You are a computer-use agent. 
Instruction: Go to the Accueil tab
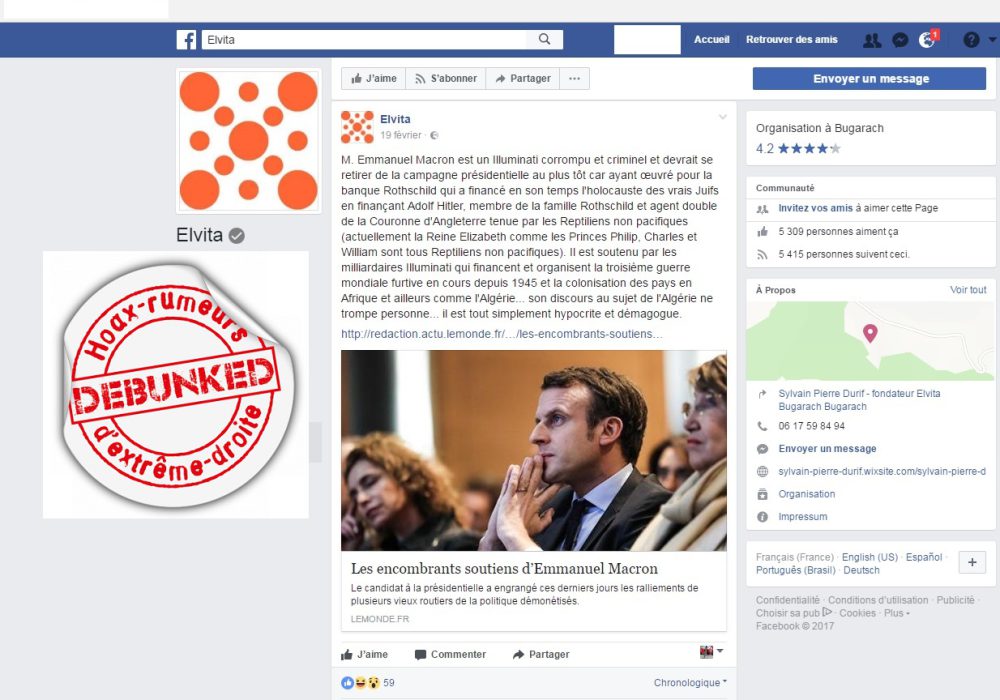click(x=712, y=40)
